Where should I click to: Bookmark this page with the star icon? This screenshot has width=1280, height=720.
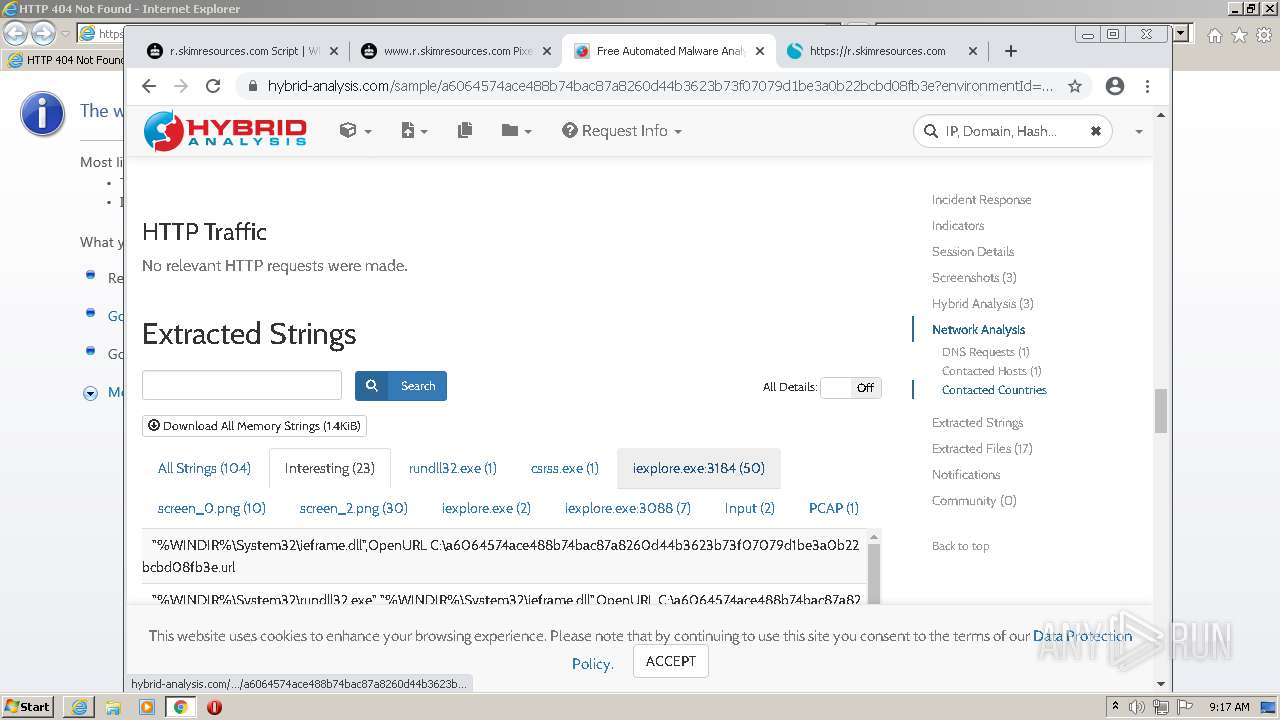[x=1075, y=86]
